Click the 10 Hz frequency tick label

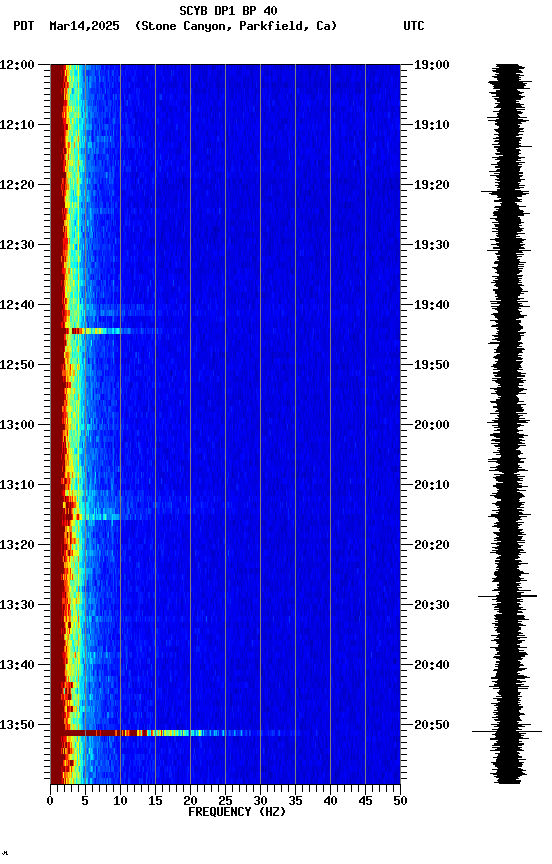pos(120,801)
